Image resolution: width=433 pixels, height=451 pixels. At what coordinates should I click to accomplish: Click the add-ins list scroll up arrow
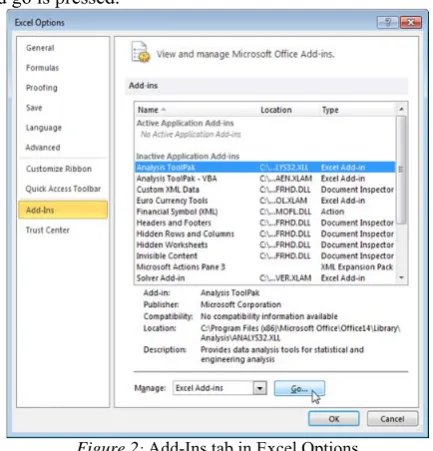[401, 109]
